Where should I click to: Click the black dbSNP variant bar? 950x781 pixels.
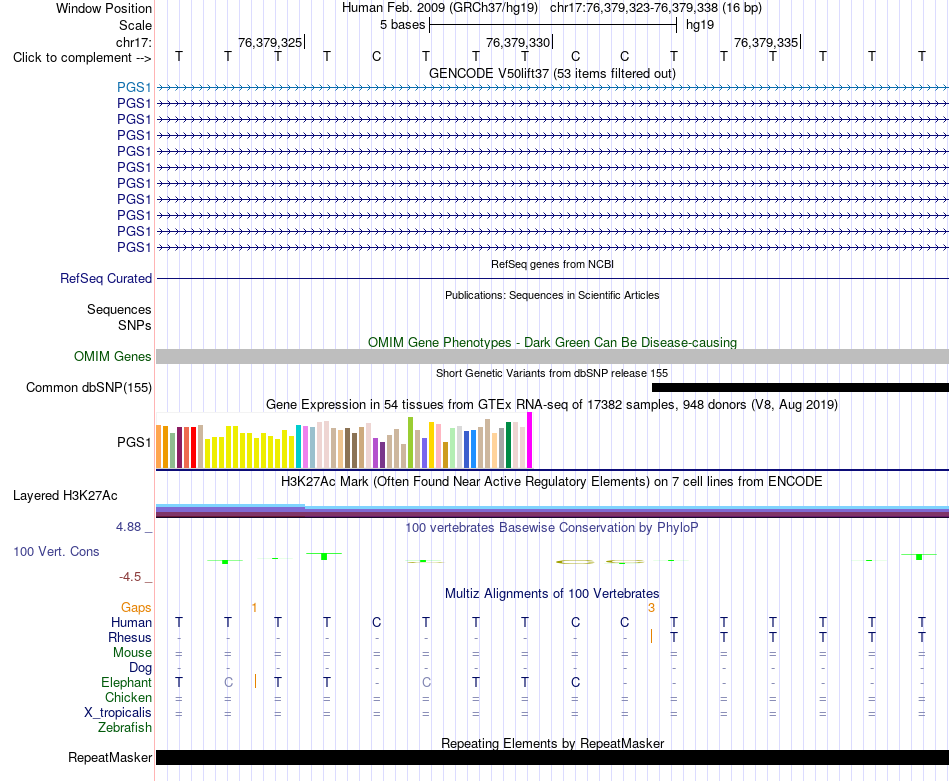click(800, 387)
